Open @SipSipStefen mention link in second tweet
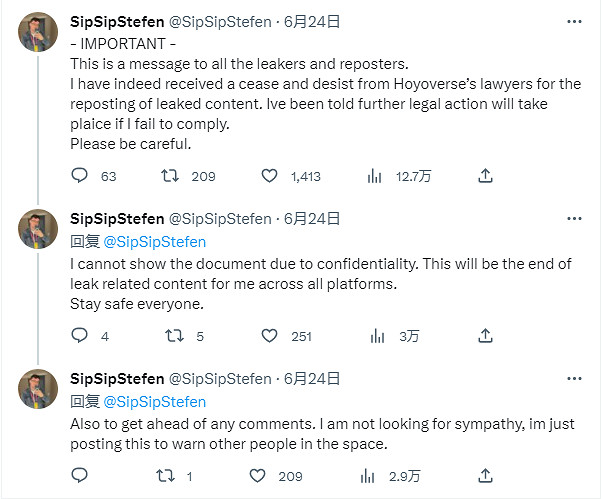Screen dimensions: 602x499 pyautogui.click(x=155, y=241)
